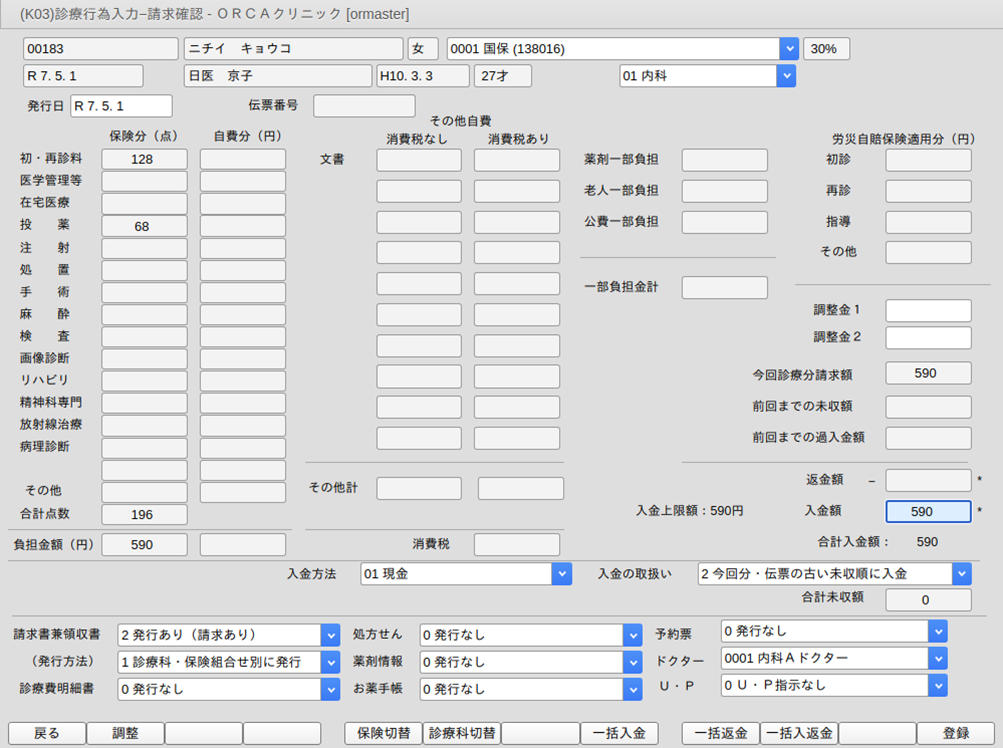
Task: Click the 登録 button
Action: 955,733
